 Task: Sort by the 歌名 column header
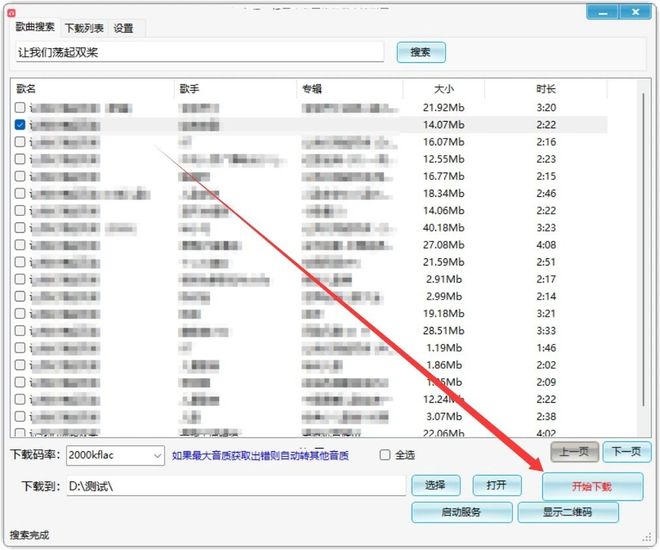26,89
